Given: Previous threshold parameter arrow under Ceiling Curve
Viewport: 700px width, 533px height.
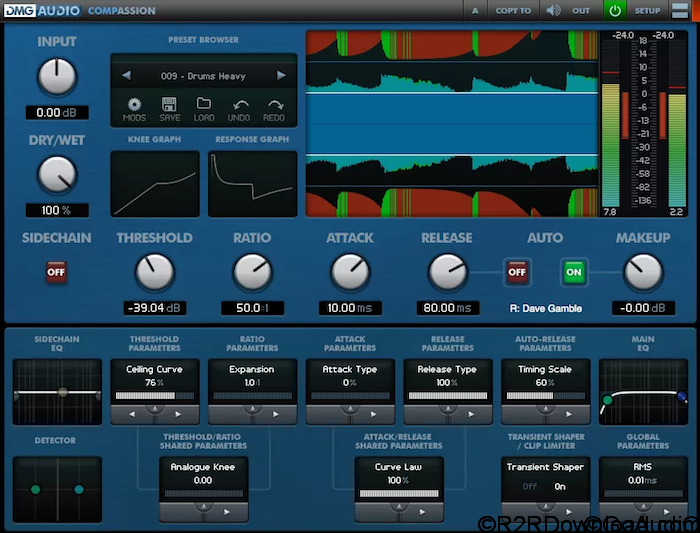Looking at the screenshot, I should 132,414.
